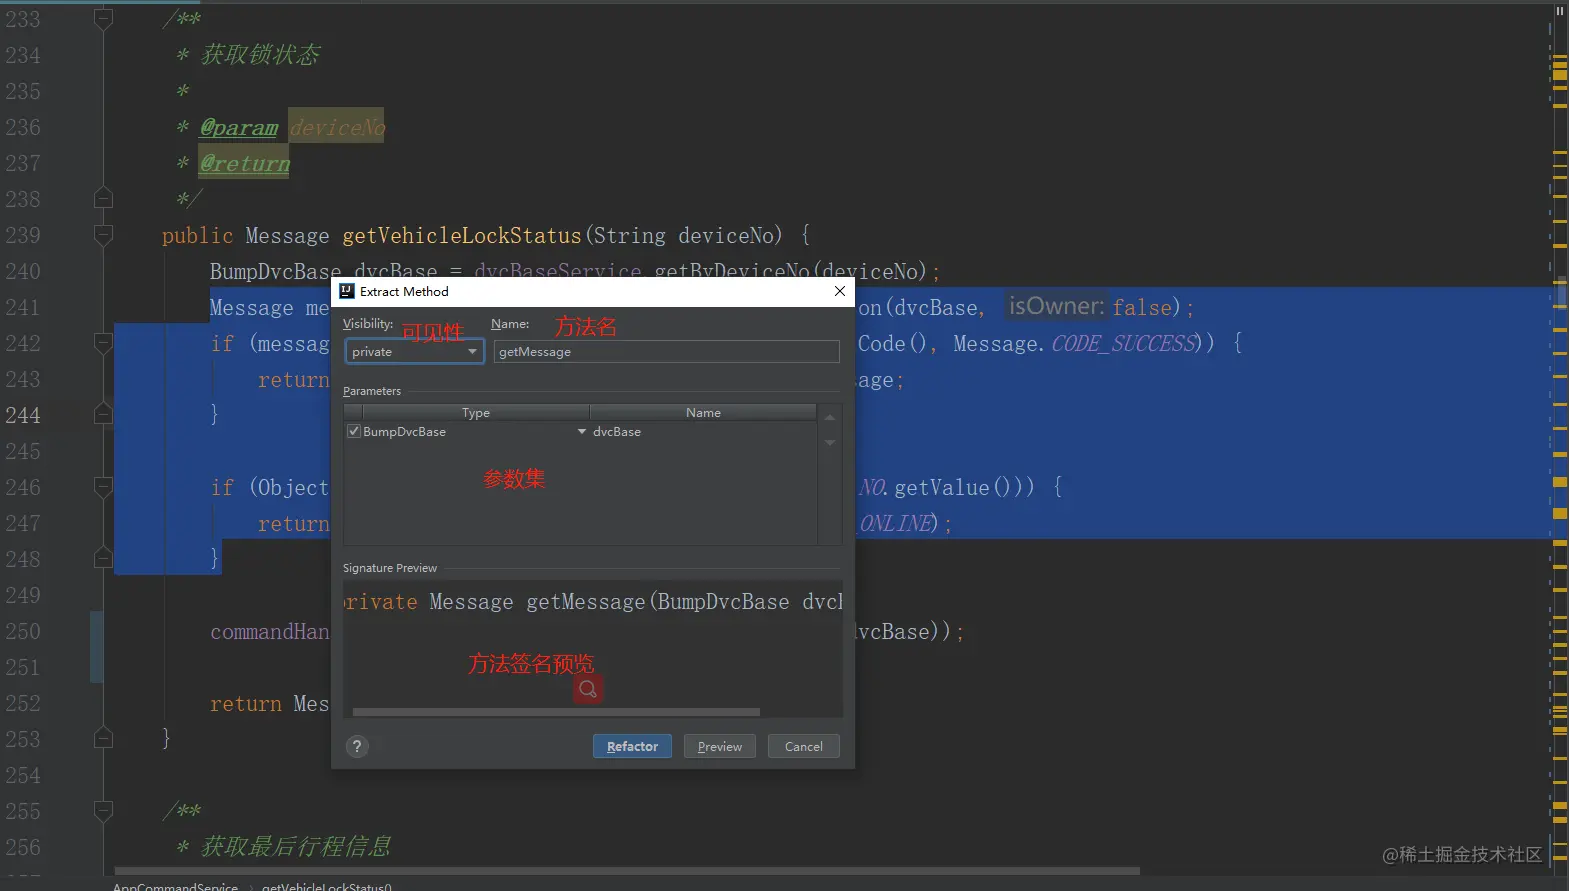Collapse the Javadoc fold at line 233
1569x891 pixels.
point(103,18)
